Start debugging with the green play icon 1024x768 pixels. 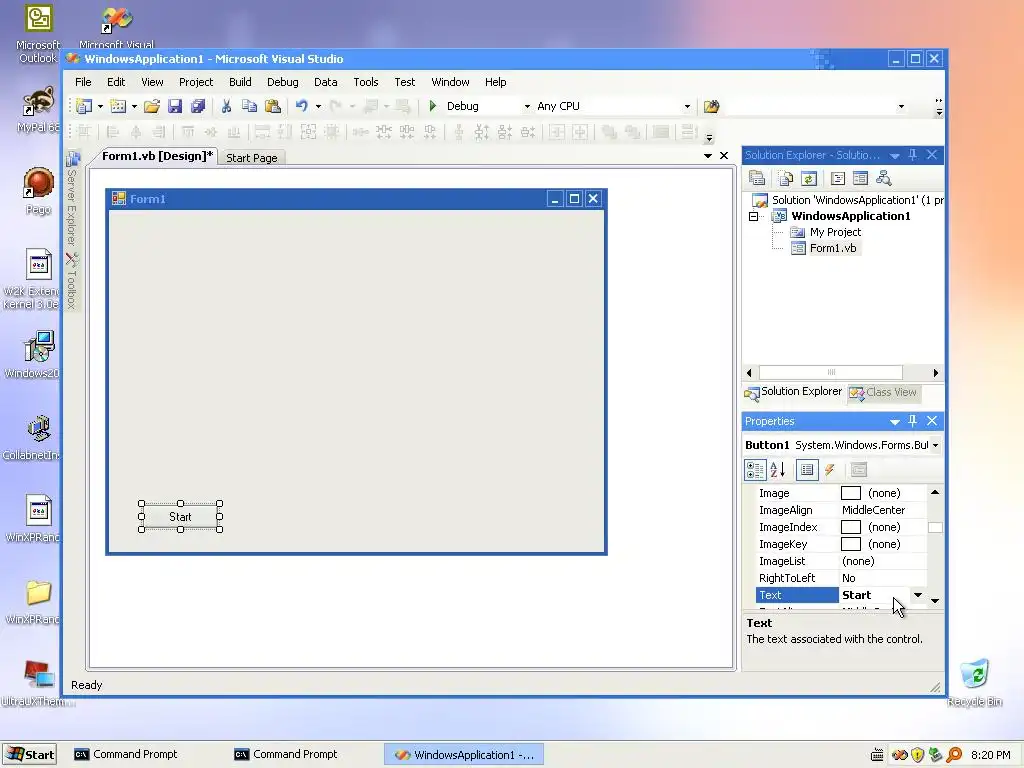tap(432, 106)
